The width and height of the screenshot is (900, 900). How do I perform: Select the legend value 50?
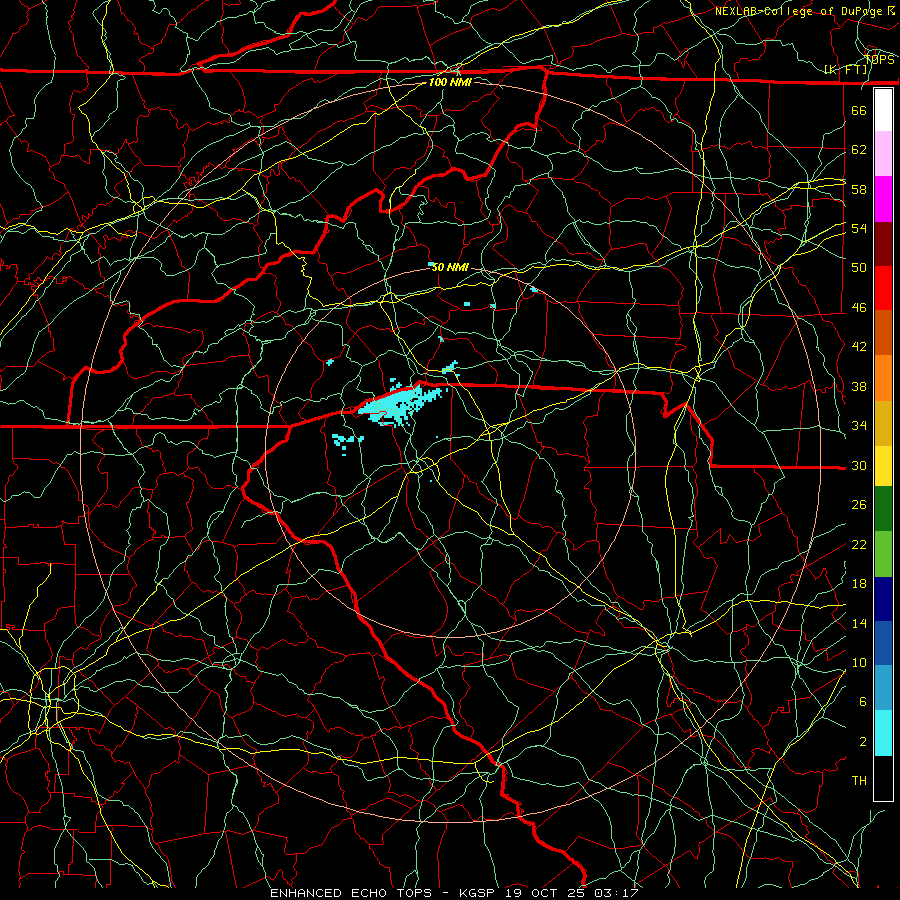859,267
